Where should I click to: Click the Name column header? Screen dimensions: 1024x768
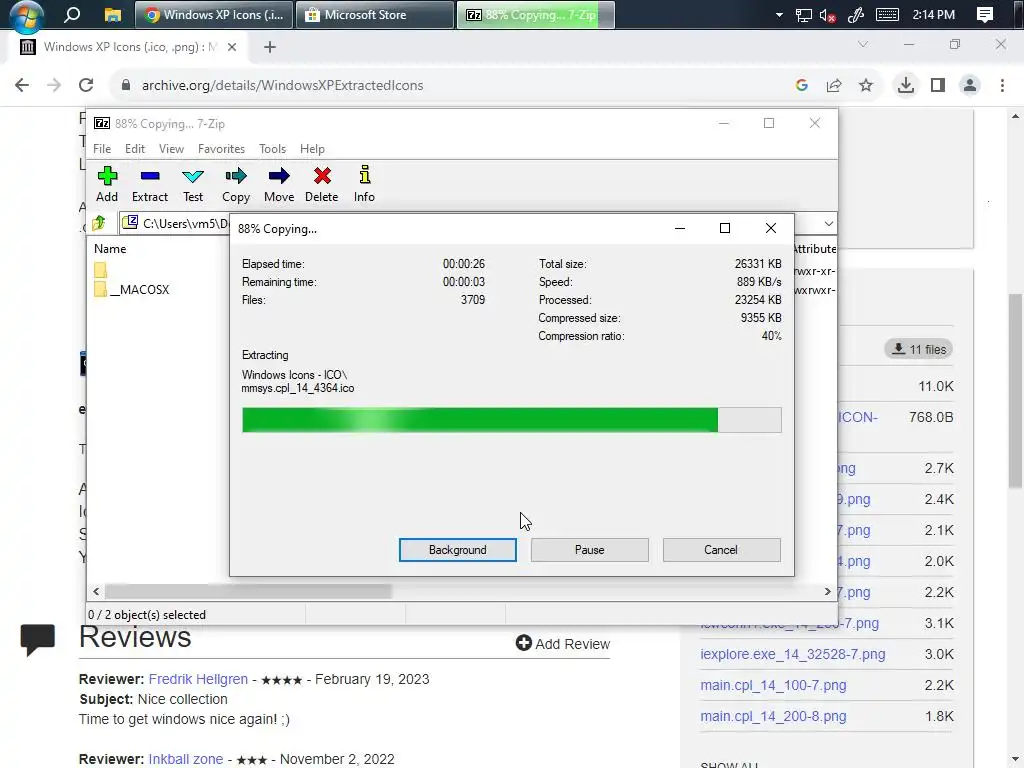point(110,249)
